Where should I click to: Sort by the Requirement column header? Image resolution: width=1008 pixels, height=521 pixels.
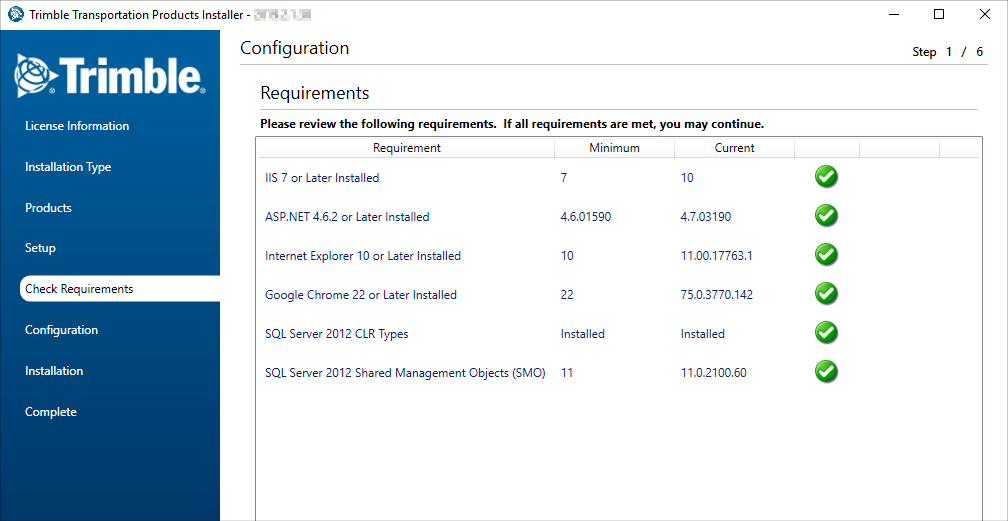406,148
